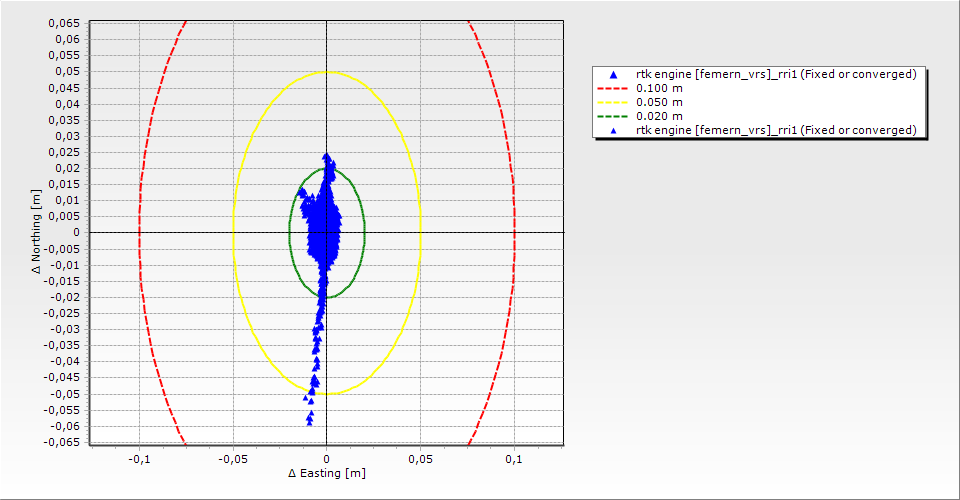Click the lowest blue triangle data point
Image resolution: width=960 pixels, height=500 pixels.
[x=310, y=423]
